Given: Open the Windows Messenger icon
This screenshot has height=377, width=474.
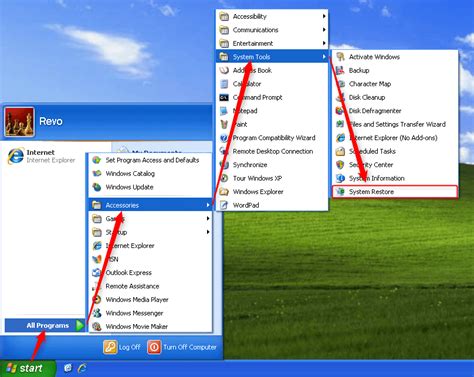Looking at the screenshot, I should (97, 313).
